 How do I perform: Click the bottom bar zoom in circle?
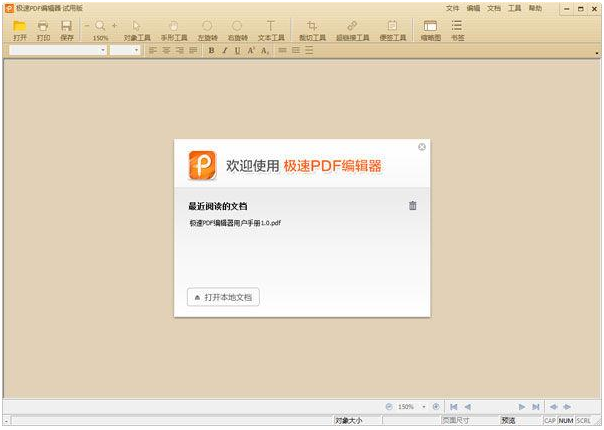tap(436, 406)
